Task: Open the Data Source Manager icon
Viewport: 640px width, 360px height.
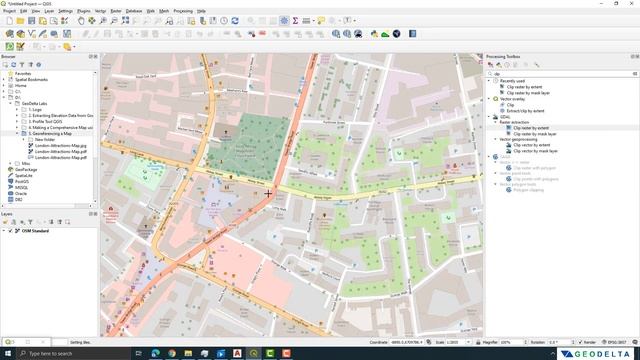Action: tap(9, 34)
